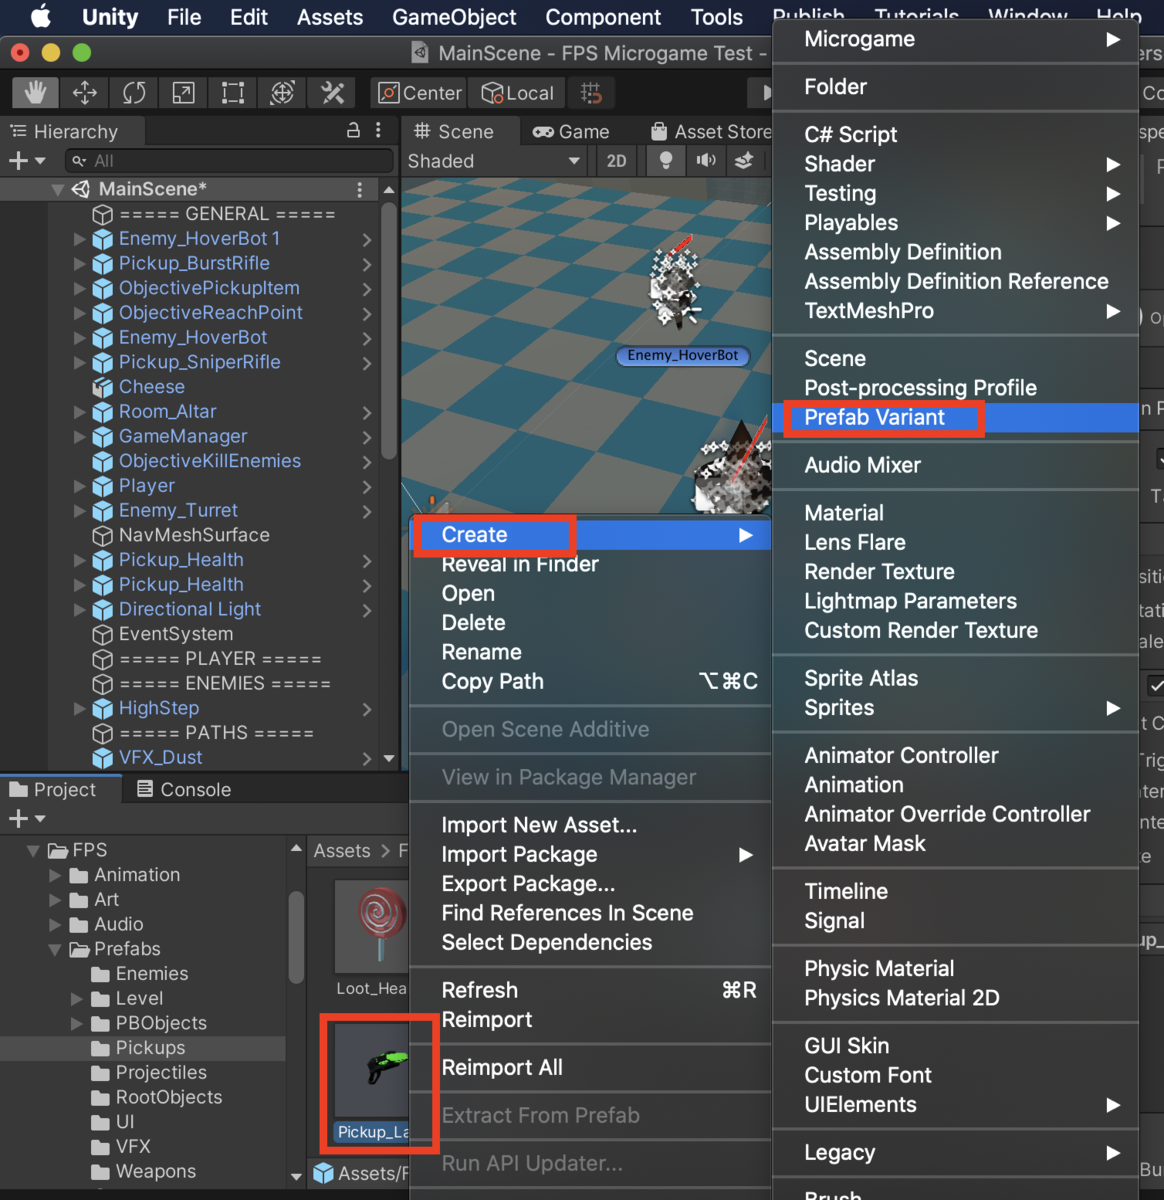
Task: Select the Transform tool
Action: click(283, 93)
